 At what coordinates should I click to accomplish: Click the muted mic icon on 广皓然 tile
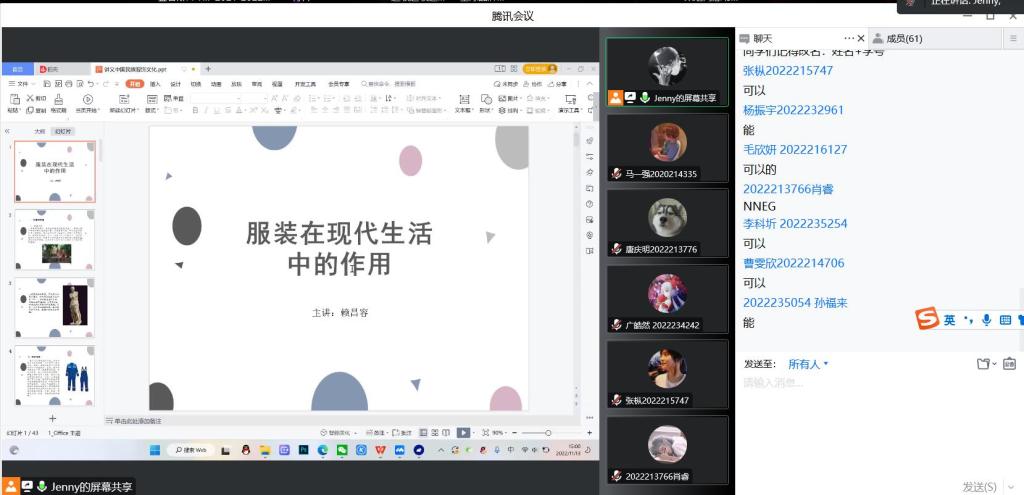(x=617, y=325)
